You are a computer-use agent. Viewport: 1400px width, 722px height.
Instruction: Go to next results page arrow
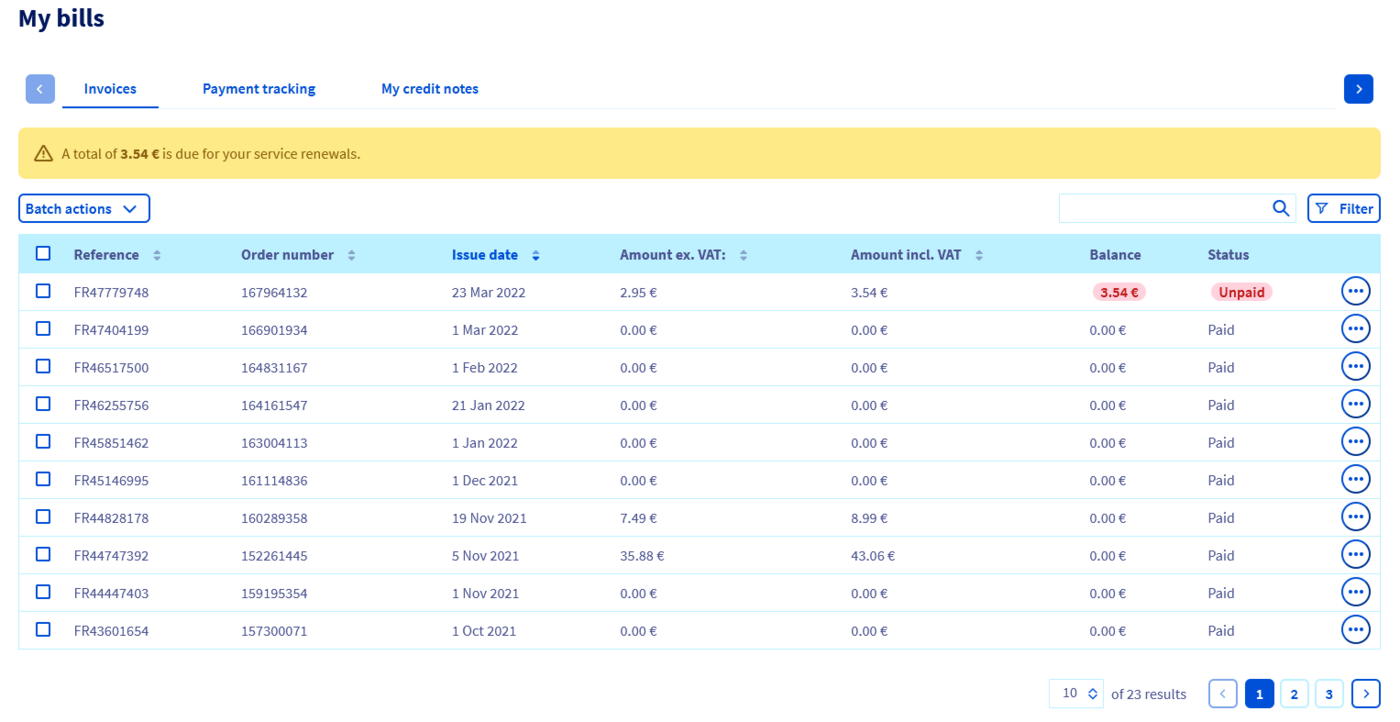tap(1365, 693)
